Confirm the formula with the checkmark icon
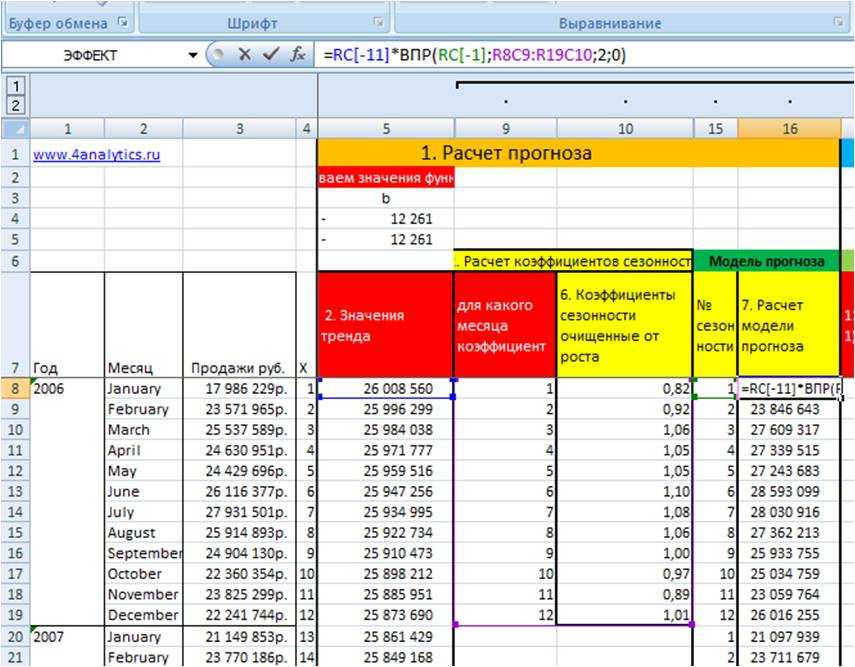This screenshot has height=667, width=855. pos(270,56)
